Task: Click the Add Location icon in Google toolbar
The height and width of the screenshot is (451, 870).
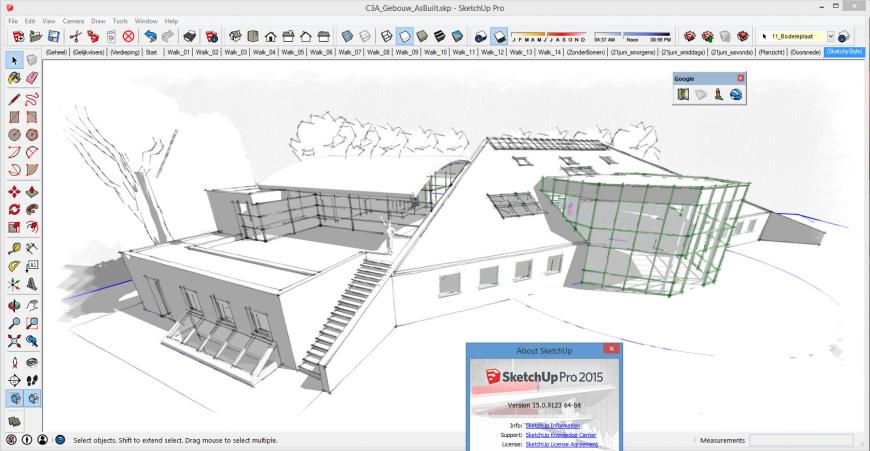Action: click(x=683, y=94)
